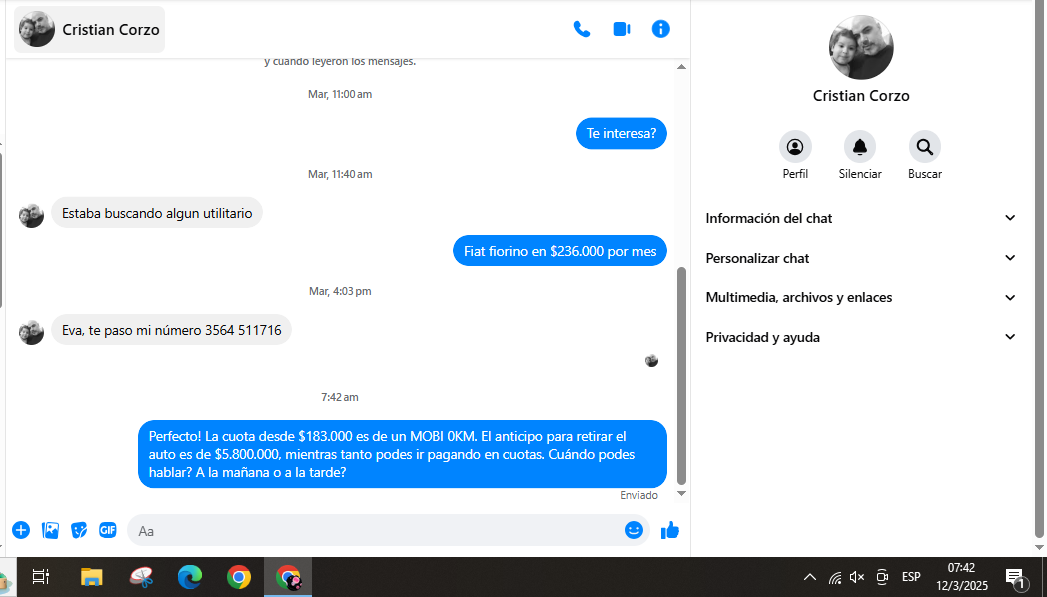
Task: Start a voice call with Cristian Corzo
Action: pyautogui.click(x=582, y=29)
